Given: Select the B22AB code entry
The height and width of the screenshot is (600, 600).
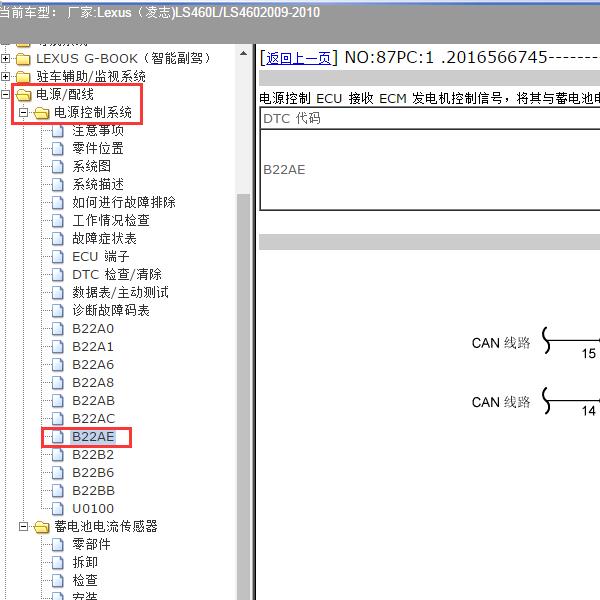Looking at the screenshot, I should click(x=93, y=401).
